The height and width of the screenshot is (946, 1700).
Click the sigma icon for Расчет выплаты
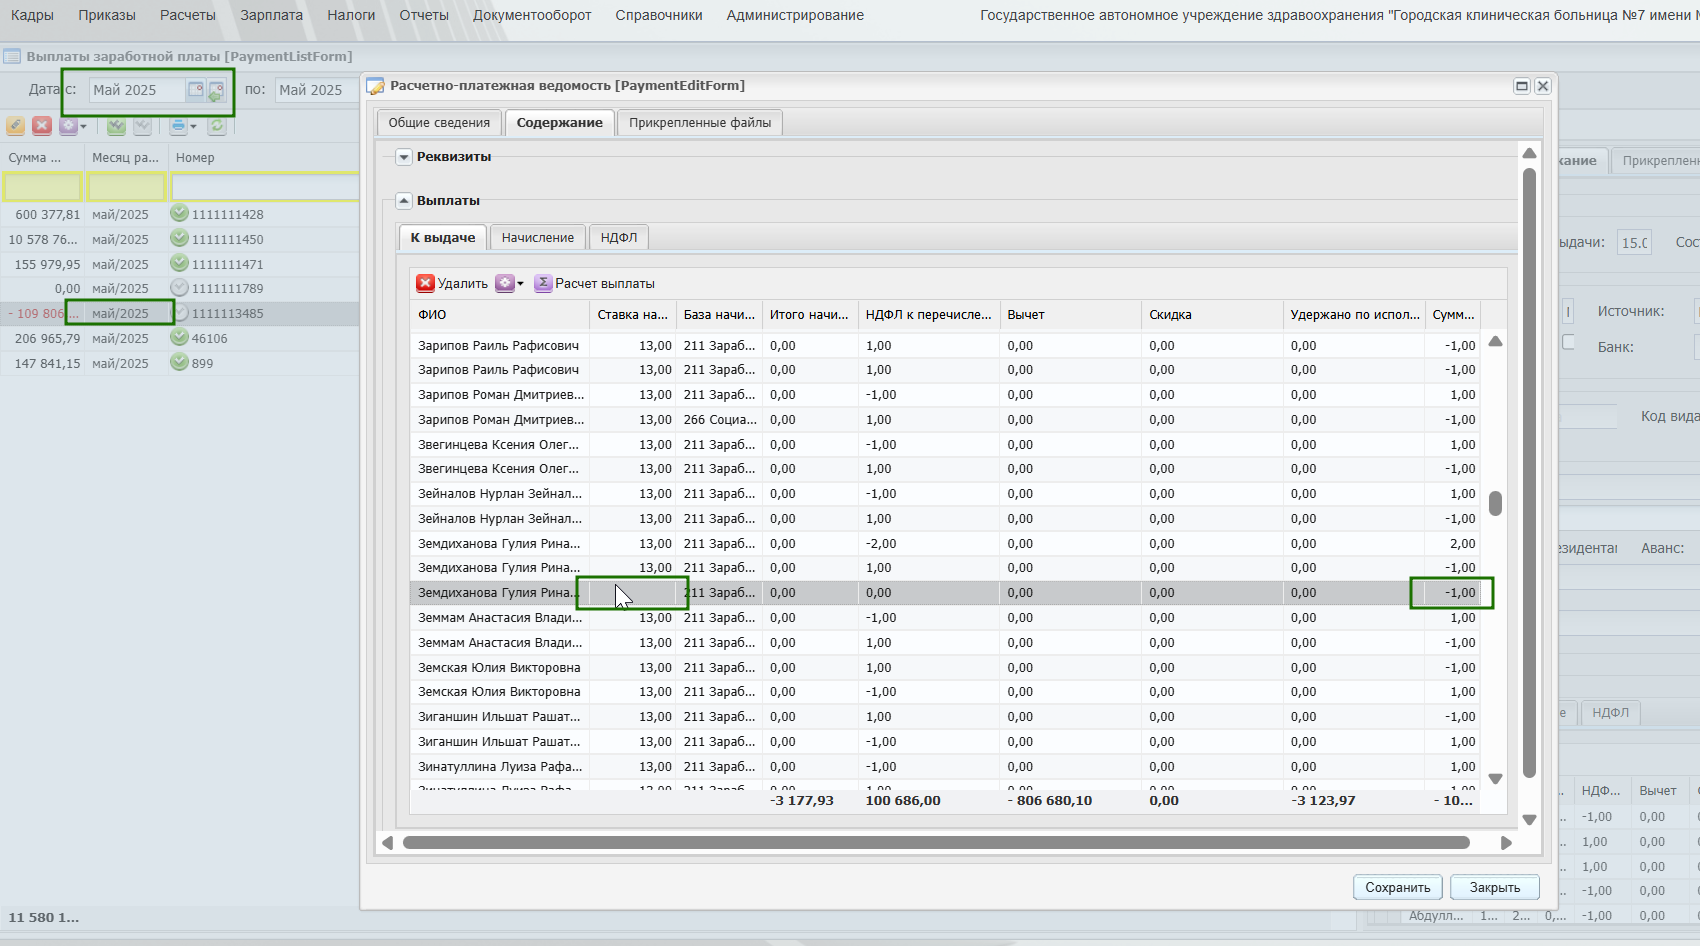(543, 283)
